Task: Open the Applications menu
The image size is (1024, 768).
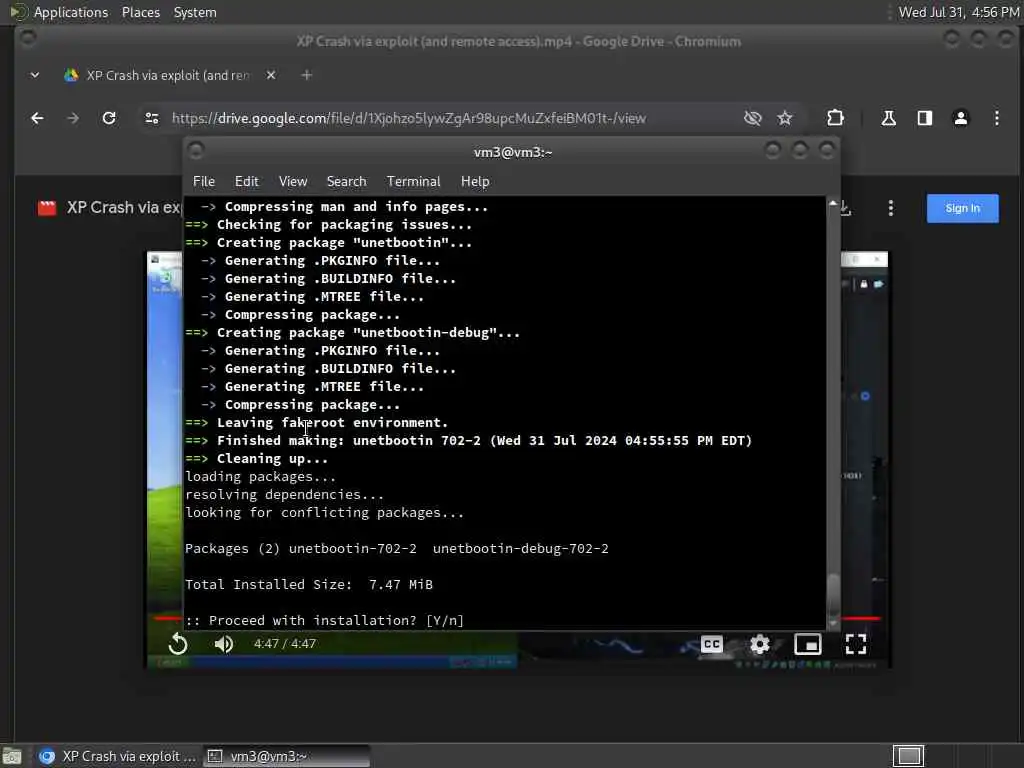Action: [x=71, y=12]
